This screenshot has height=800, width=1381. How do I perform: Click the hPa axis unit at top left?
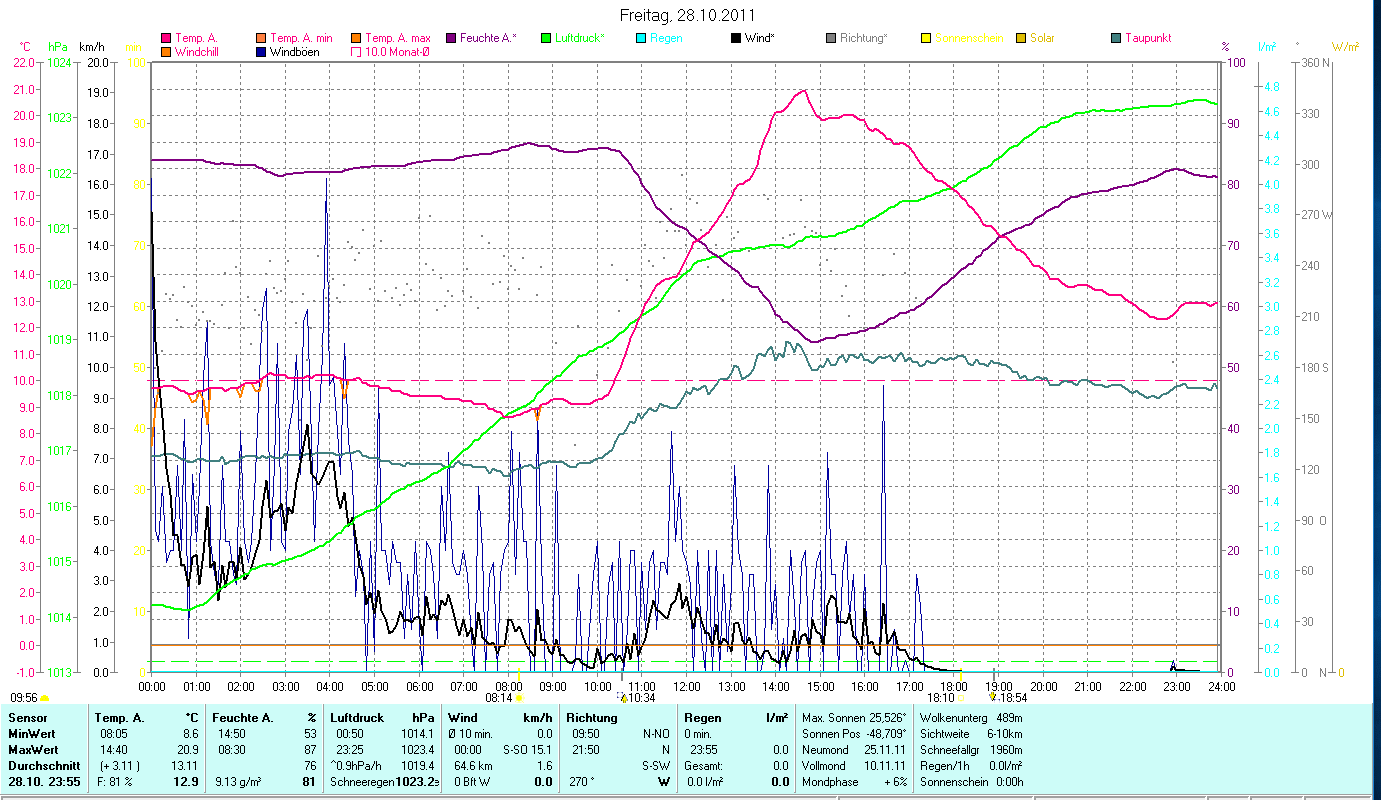click(x=57, y=47)
